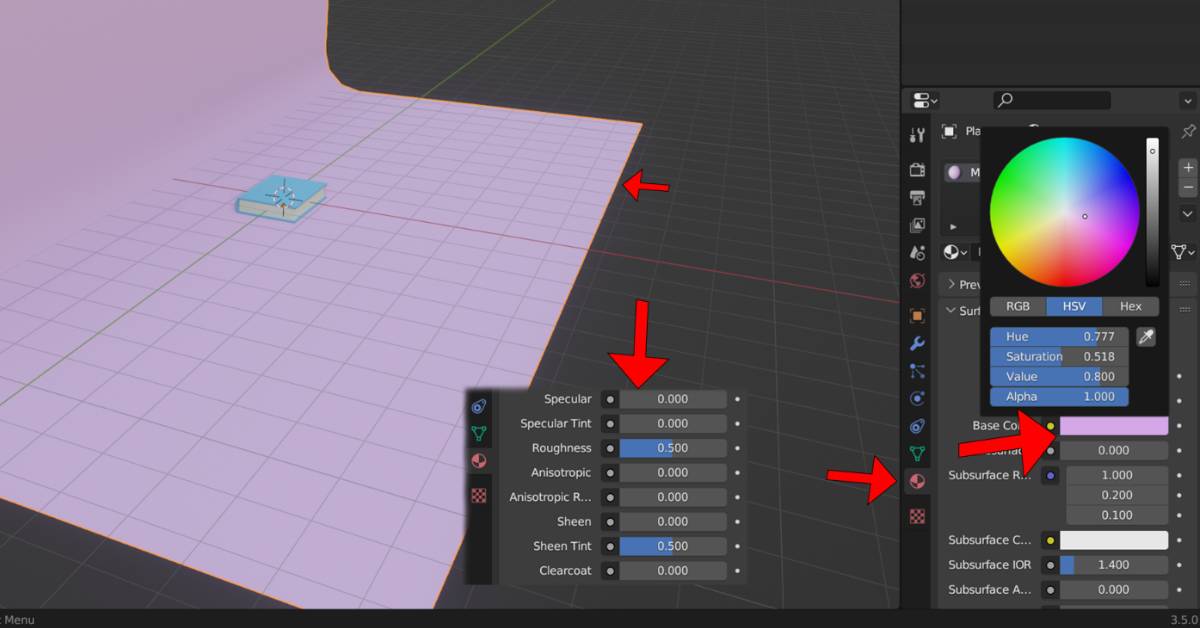This screenshot has height=628, width=1200.
Task: Expand the Preview section
Action: pos(950,283)
